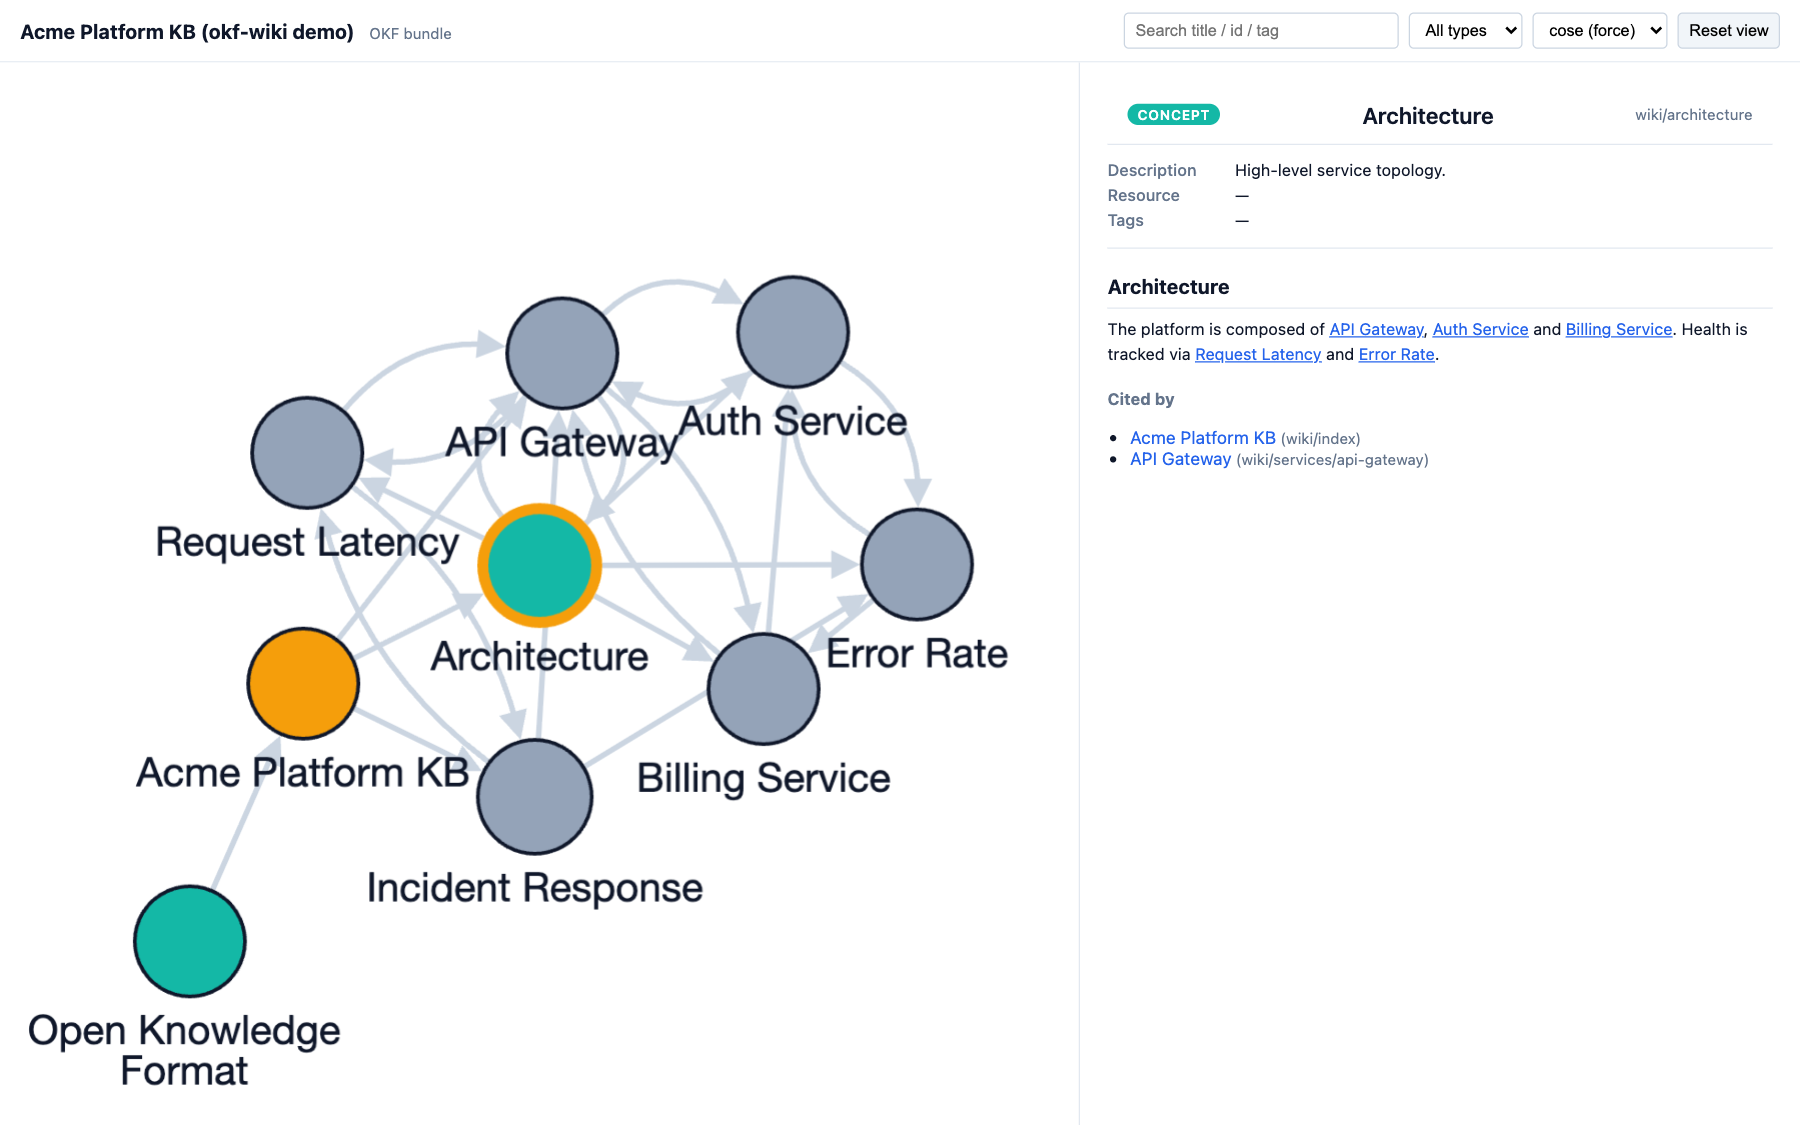
Task: Open Acme Platform KB in Cited by
Action: 1203,438
